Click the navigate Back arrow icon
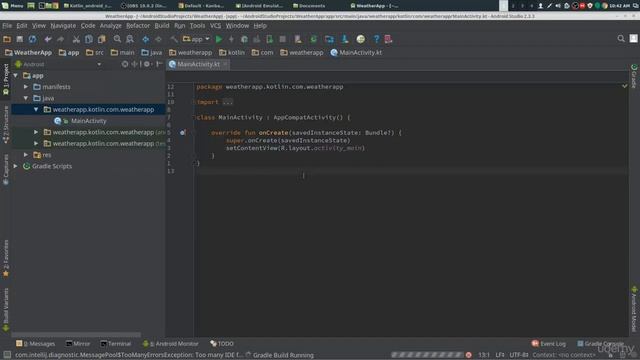The height and width of the screenshot is (360, 640). pos(145,39)
